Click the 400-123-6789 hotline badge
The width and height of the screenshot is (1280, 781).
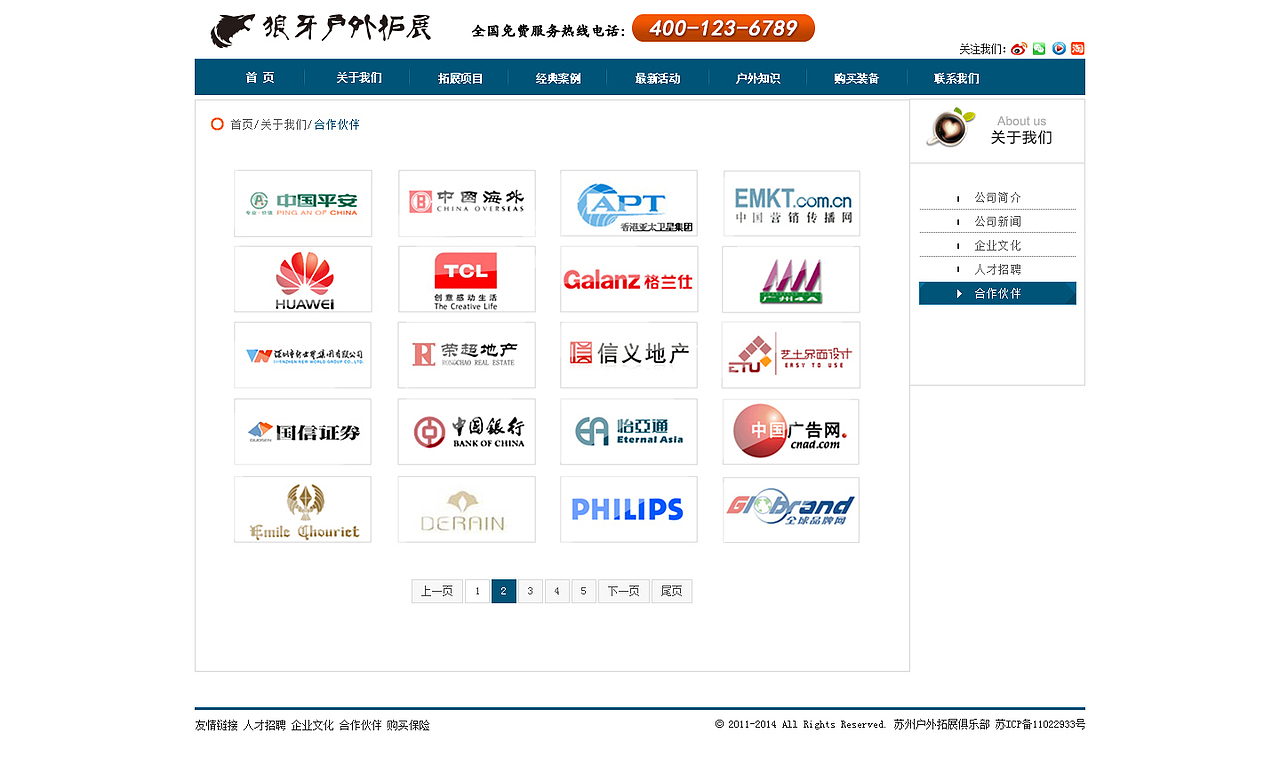click(724, 28)
